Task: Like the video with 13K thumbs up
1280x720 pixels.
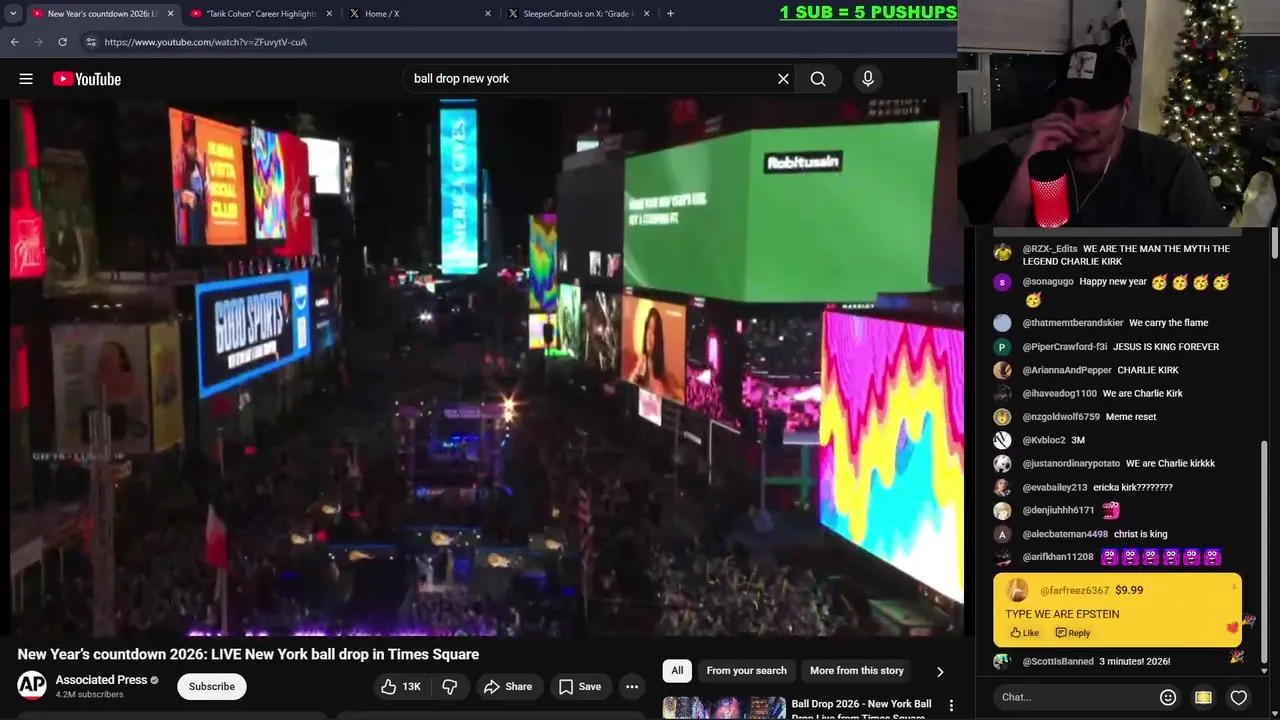Action: [x=400, y=686]
